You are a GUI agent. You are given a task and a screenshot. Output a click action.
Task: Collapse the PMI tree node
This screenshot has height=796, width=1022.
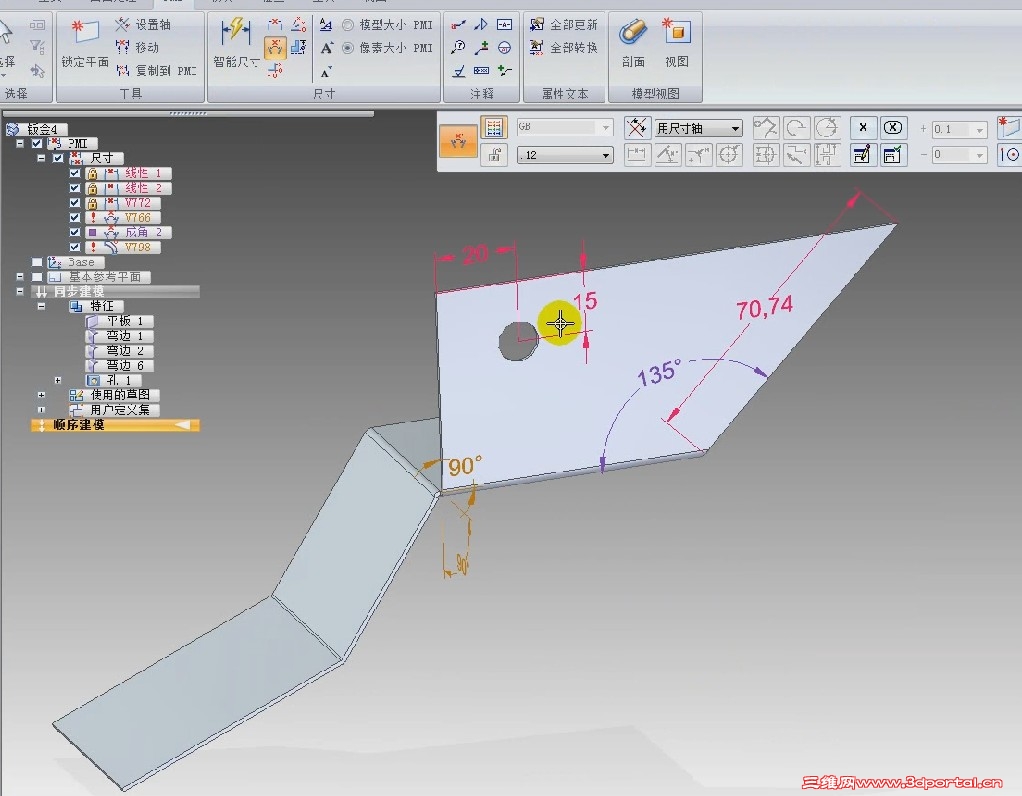pos(20,143)
